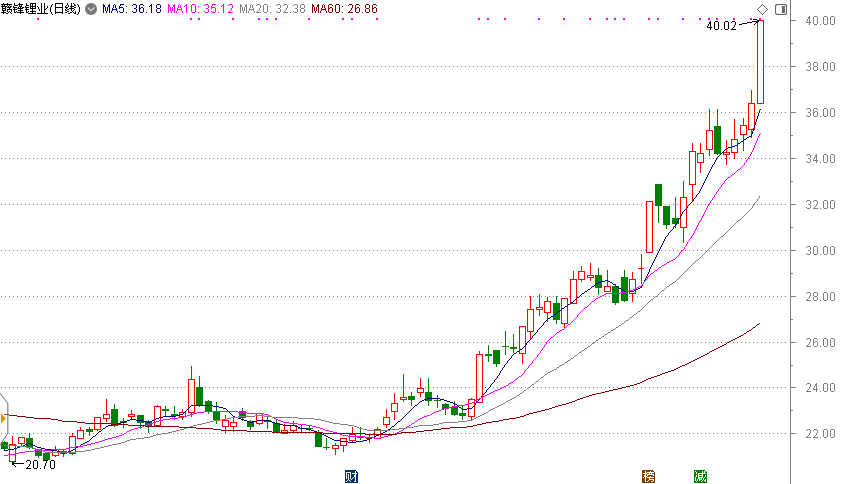Select the 赣锋锂业(日线) chart title
The height and width of the screenshot is (484, 841).
41,9
